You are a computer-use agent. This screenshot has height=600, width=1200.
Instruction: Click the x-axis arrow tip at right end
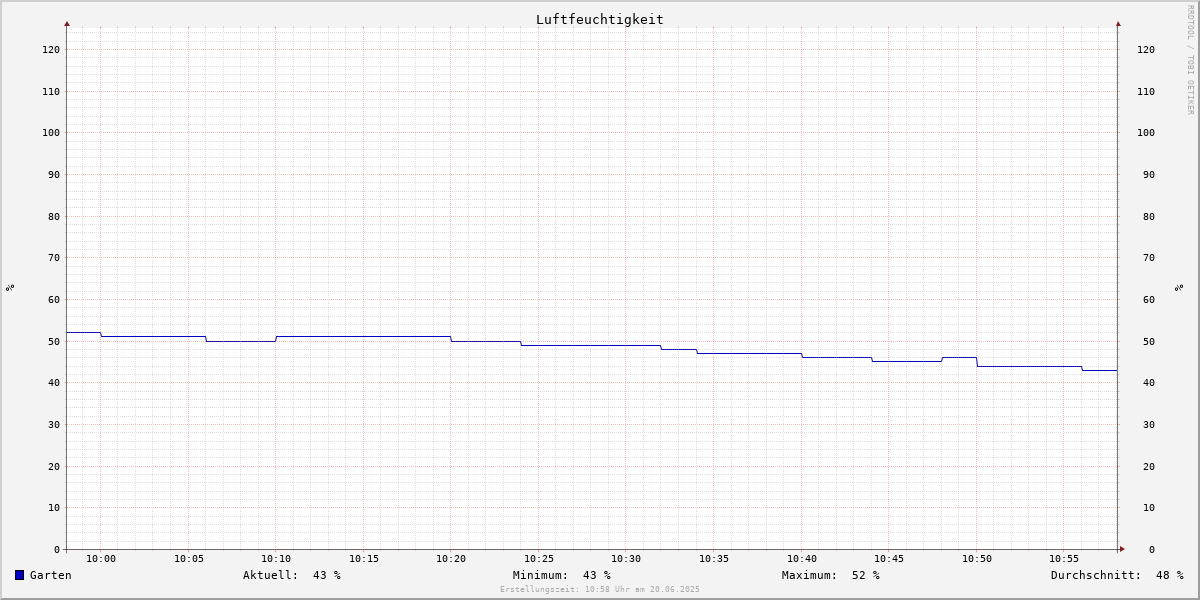click(x=1122, y=549)
